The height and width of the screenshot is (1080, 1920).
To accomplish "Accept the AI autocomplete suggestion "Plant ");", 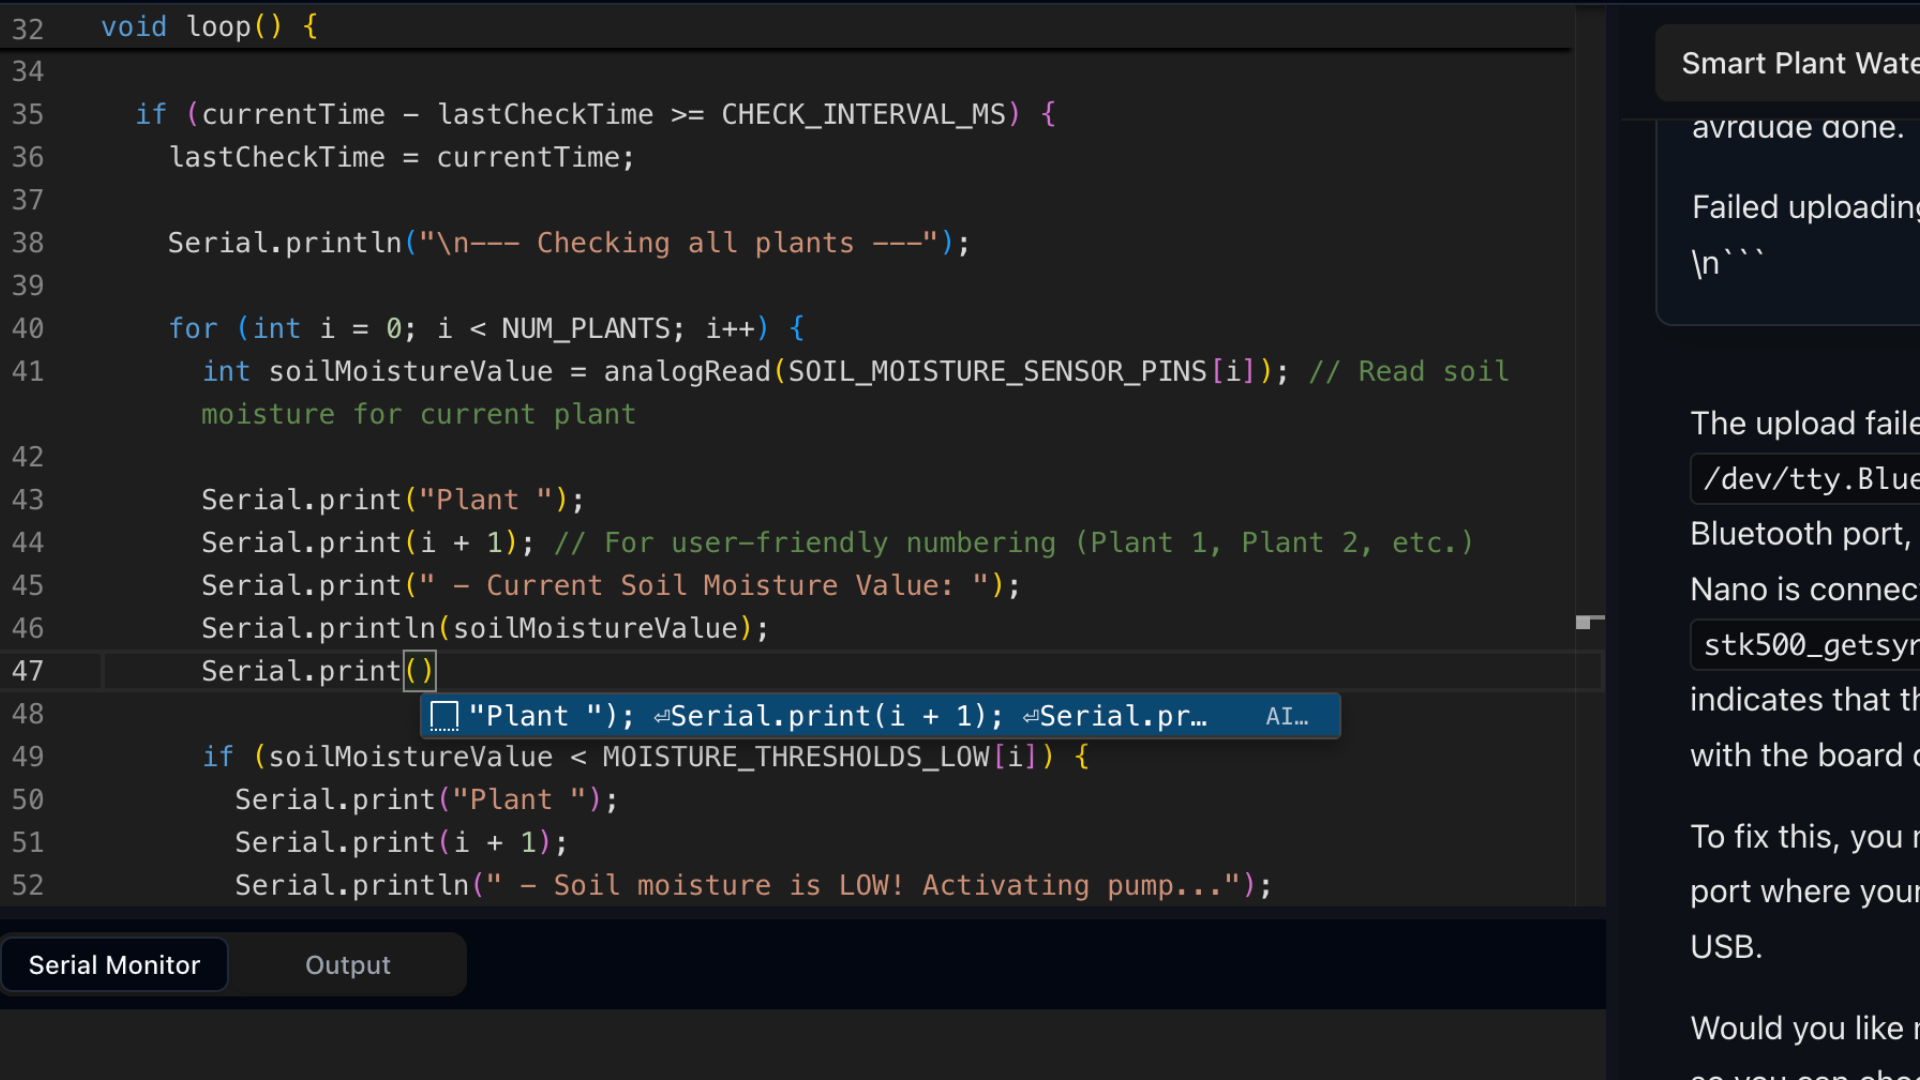I will coord(880,716).
